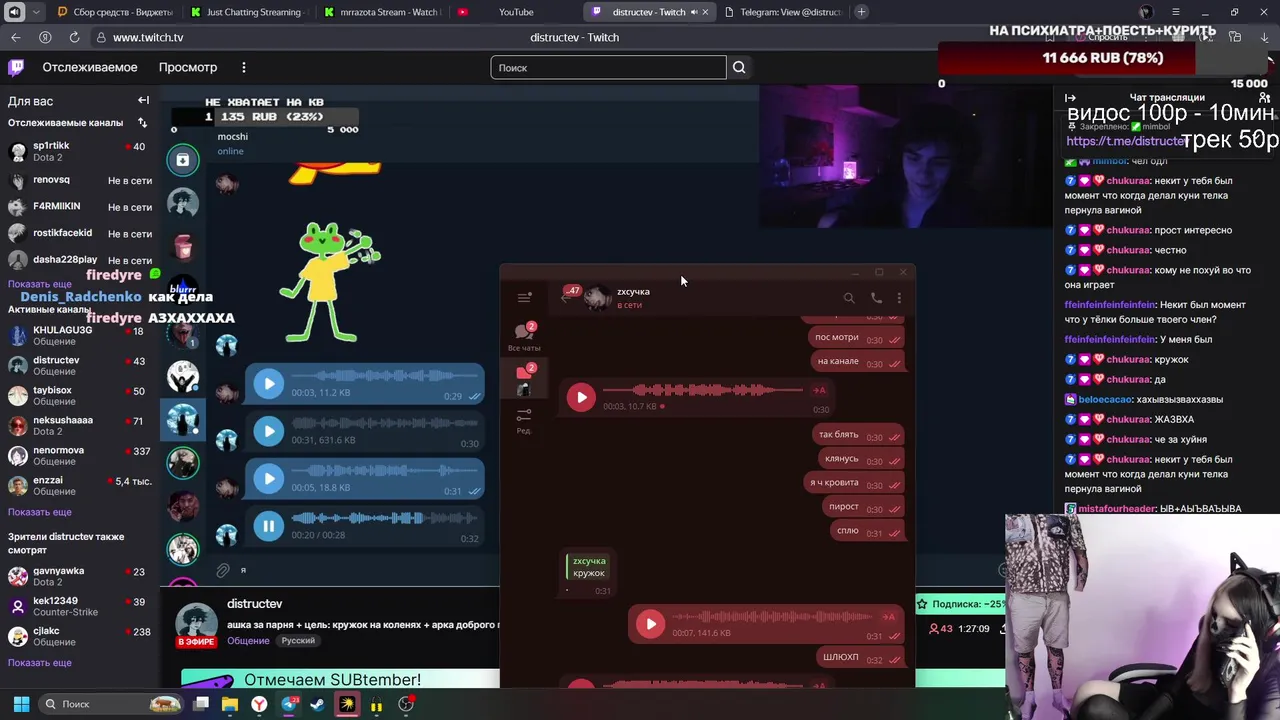Click distructev streamer name below video
The image size is (1280, 720).
(x=255, y=604)
